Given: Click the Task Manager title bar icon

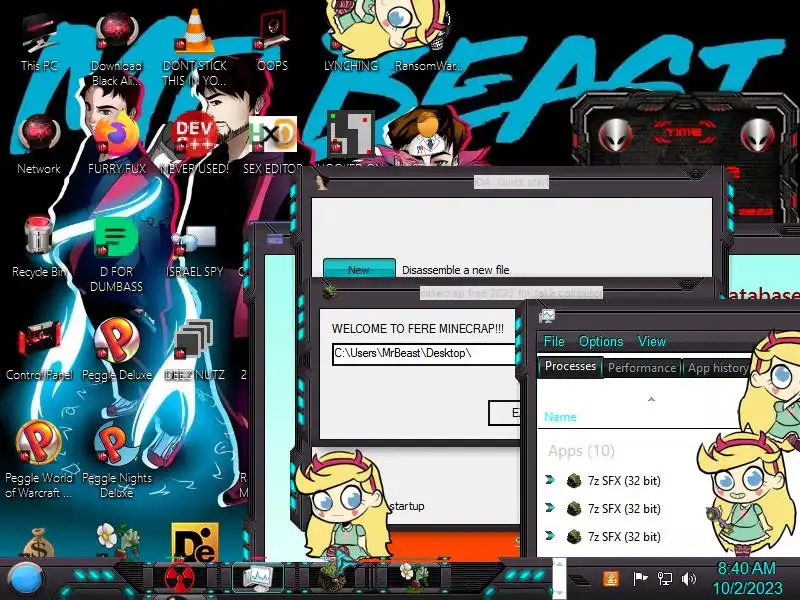Looking at the screenshot, I should 546,316.
